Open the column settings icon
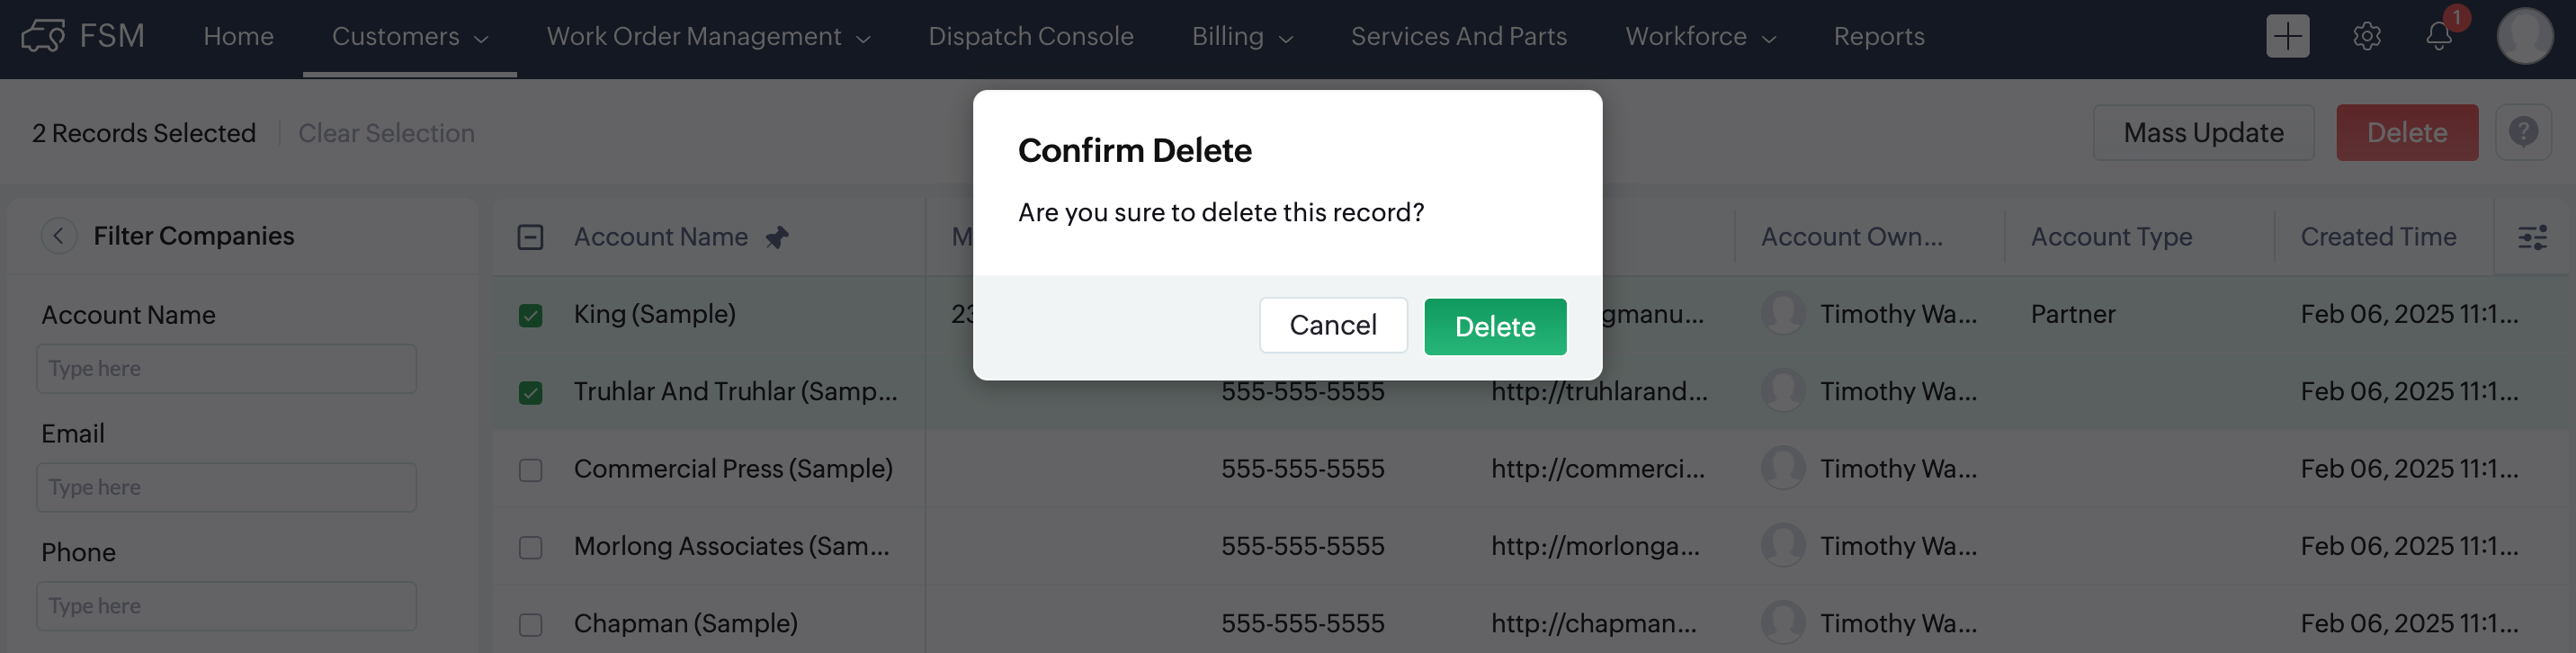Viewport: 2576px width, 653px height. [x=2532, y=237]
